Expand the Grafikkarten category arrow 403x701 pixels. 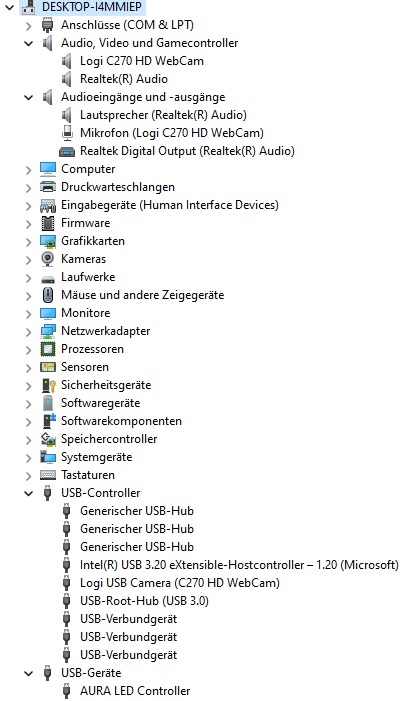pyautogui.click(x=29, y=241)
